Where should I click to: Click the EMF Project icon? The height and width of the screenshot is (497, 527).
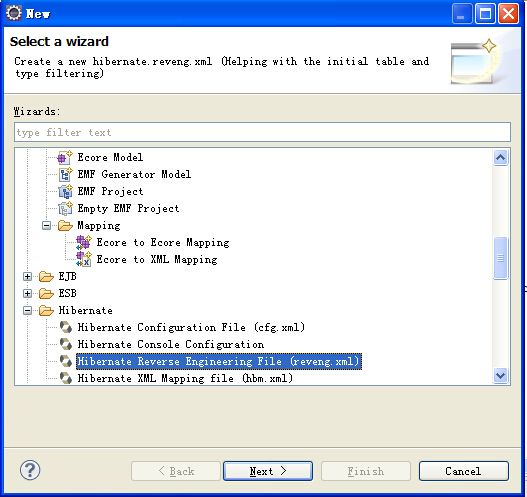point(65,192)
